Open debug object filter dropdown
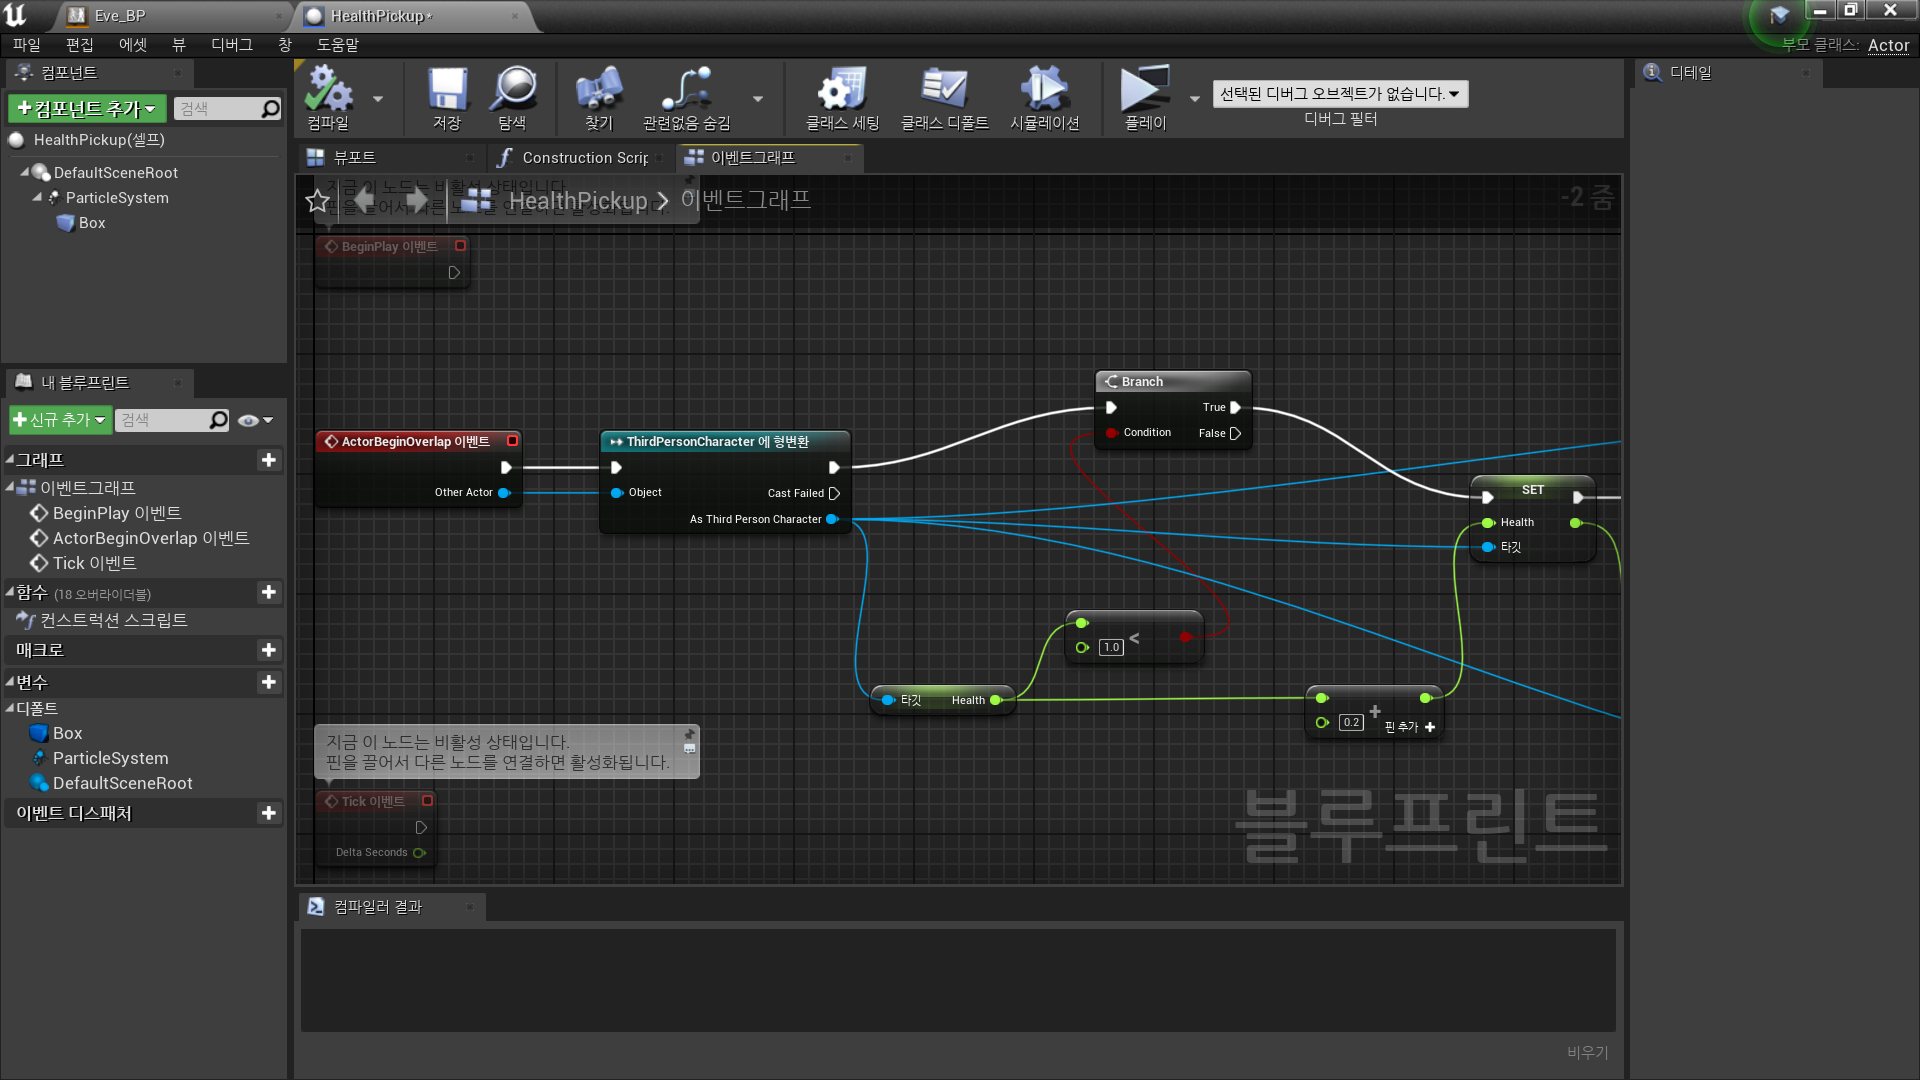The height and width of the screenshot is (1080, 1920). pos(1339,94)
